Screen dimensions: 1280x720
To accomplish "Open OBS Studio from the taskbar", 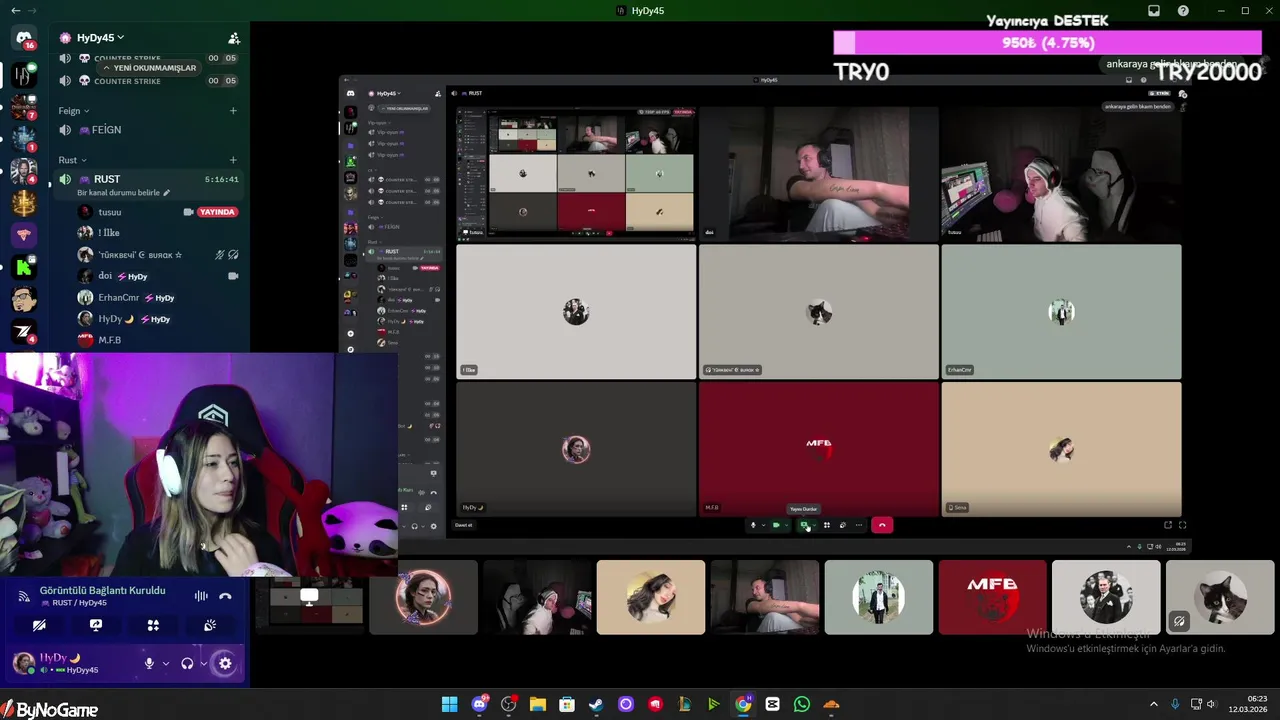I will point(509,705).
